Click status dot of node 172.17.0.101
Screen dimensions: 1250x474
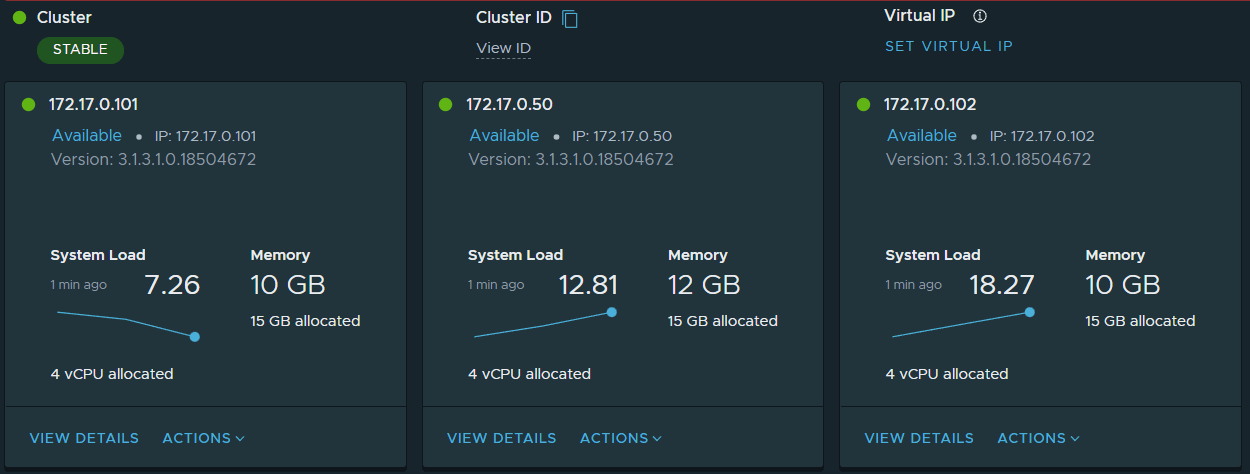28,104
